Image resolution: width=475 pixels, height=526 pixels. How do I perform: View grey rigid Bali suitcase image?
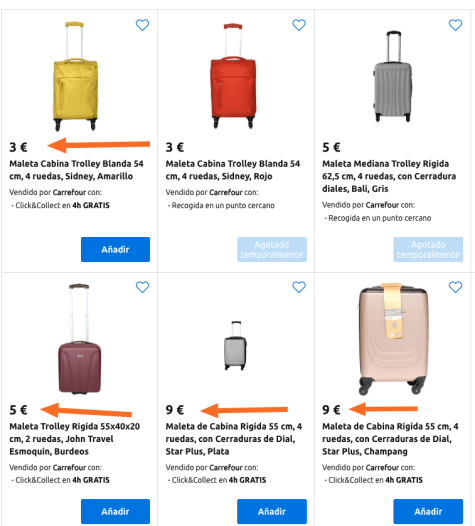coord(393,76)
